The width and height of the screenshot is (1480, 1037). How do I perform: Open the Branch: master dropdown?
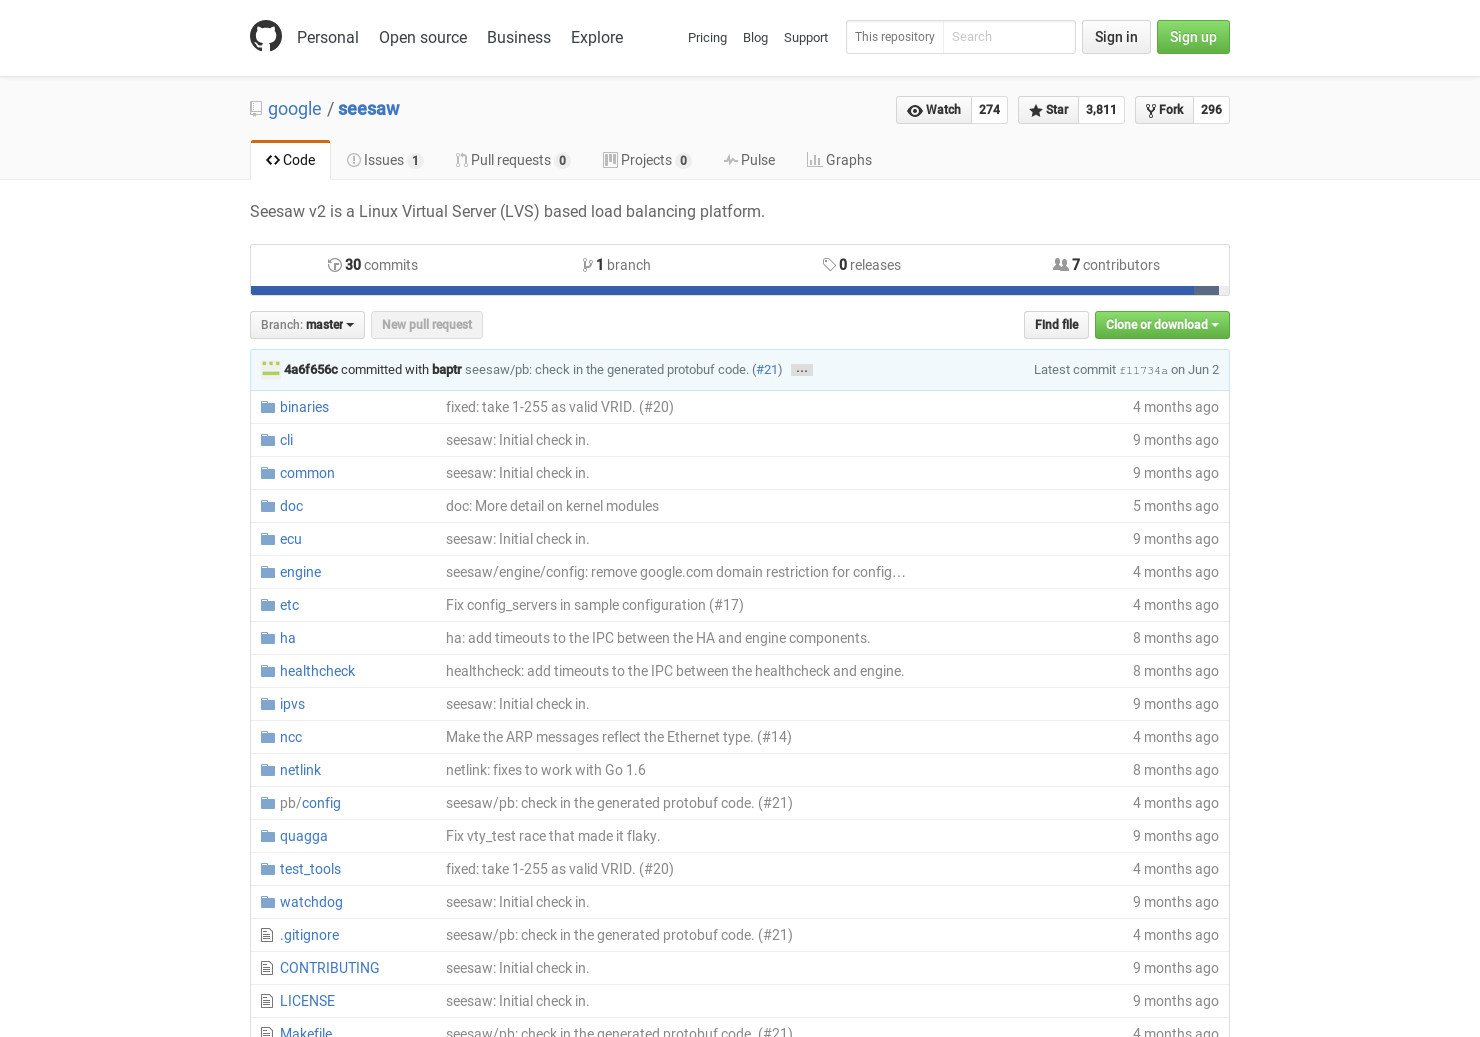tap(307, 325)
